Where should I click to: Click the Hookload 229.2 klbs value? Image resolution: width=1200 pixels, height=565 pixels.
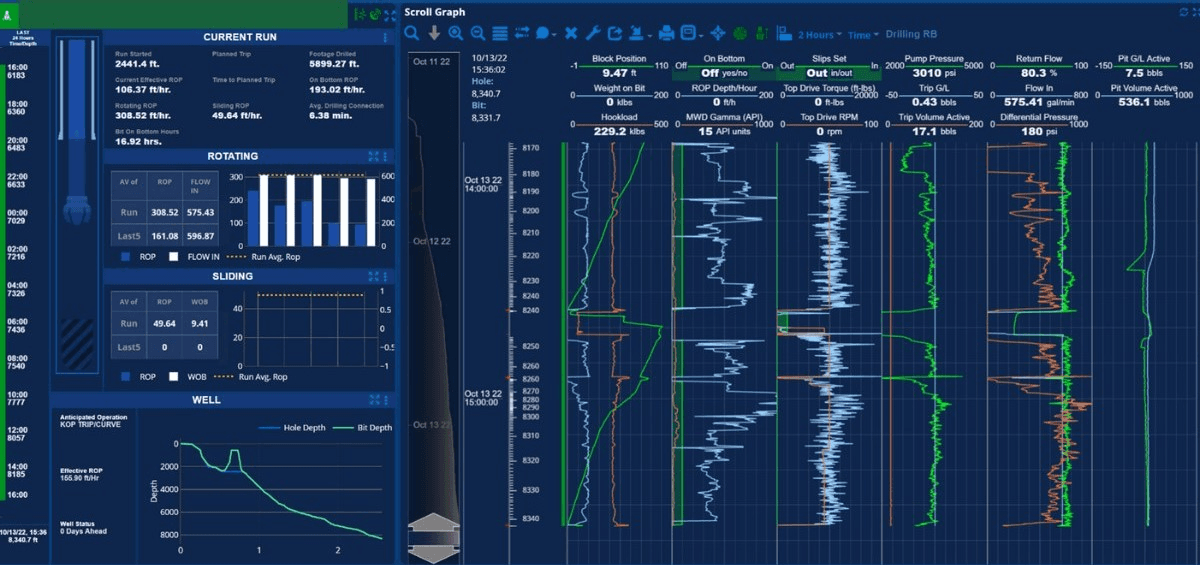point(619,131)
